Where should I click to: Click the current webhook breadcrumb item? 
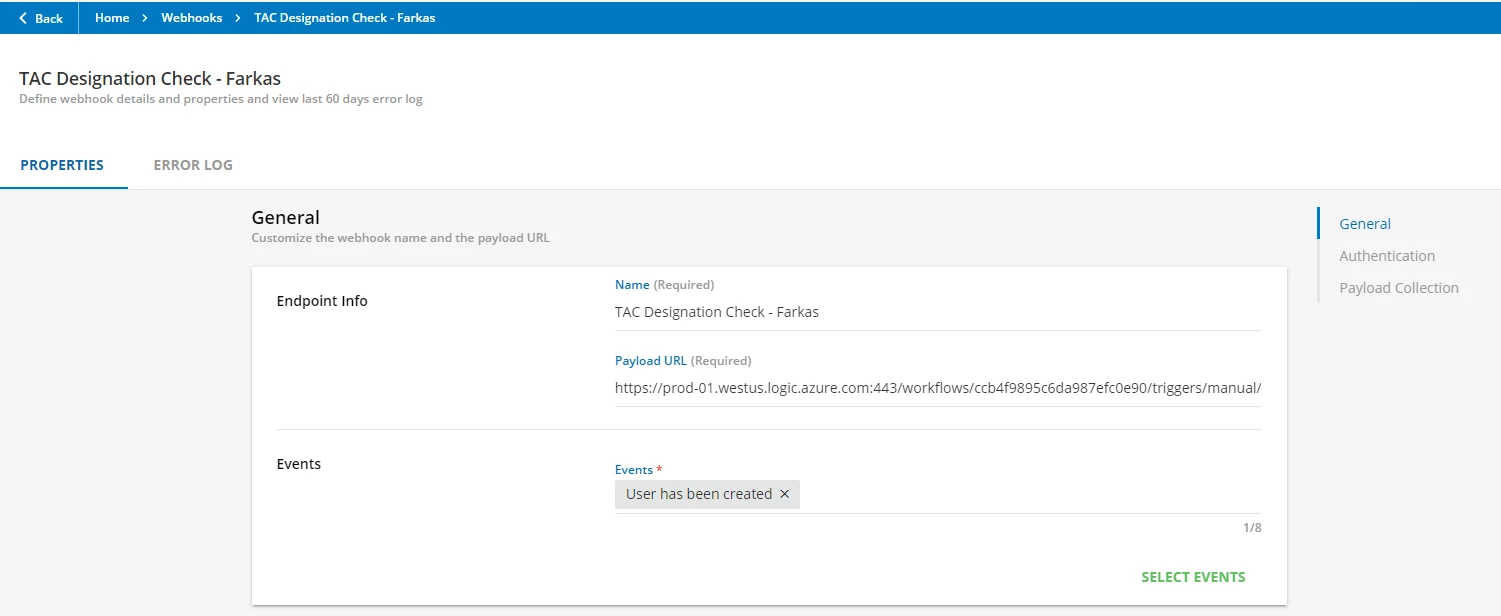pyautogui.click(x=345, y=18)
